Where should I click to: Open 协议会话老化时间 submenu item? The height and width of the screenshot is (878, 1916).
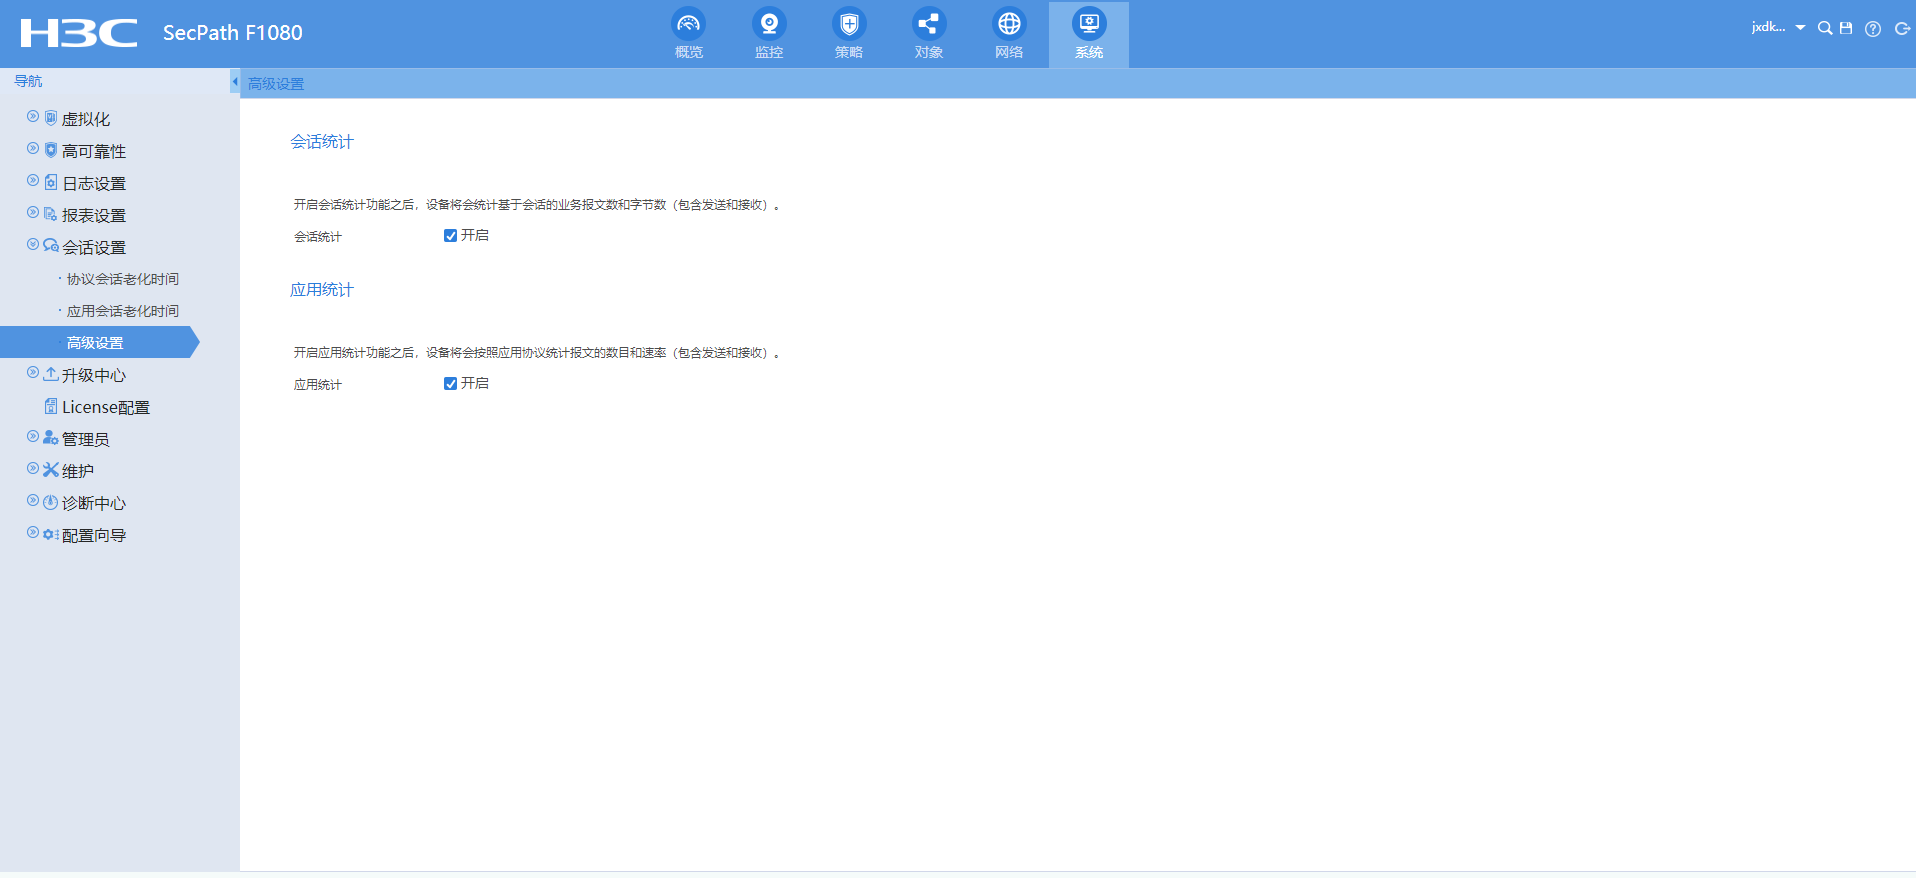[123, 279]
